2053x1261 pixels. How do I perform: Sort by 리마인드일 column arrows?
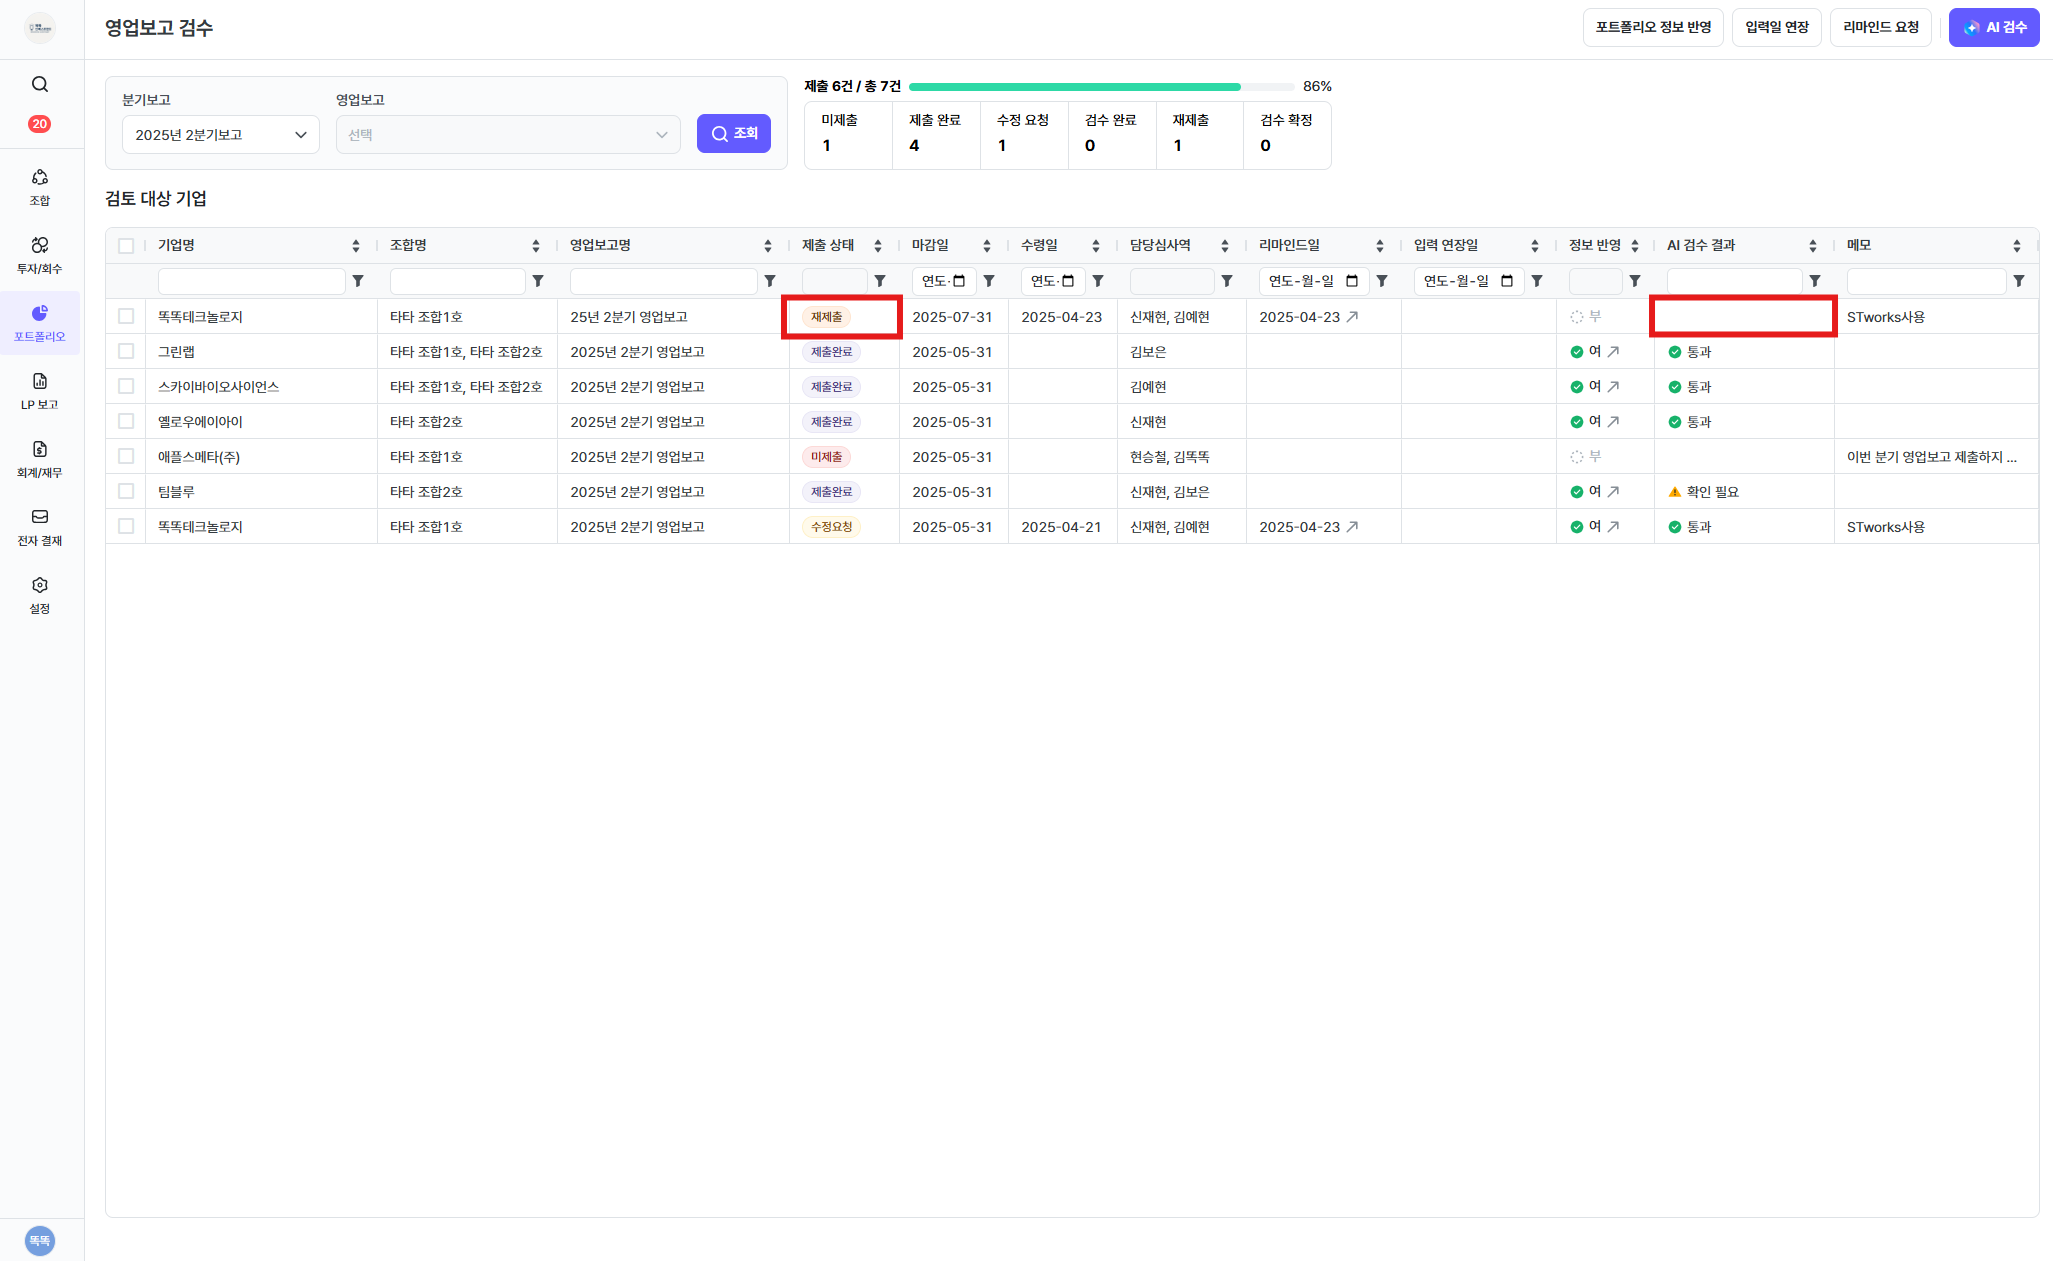point(1380,246)
